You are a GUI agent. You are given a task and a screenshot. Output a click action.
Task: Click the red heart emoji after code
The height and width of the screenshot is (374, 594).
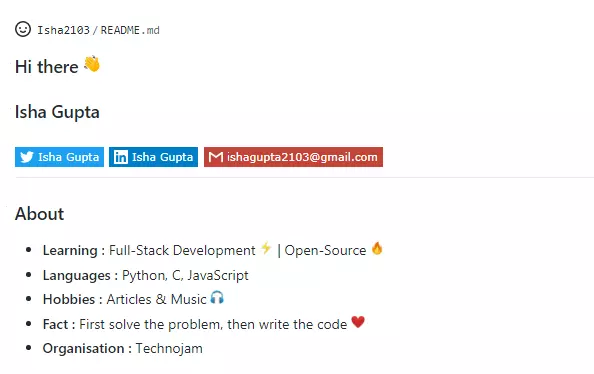tap(358, 322)
